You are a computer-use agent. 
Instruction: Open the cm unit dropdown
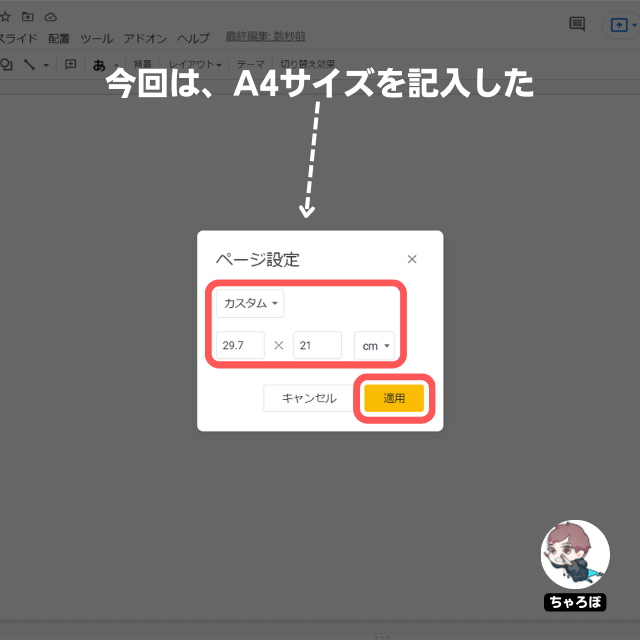pyautogui.click(x=374, y=346)
